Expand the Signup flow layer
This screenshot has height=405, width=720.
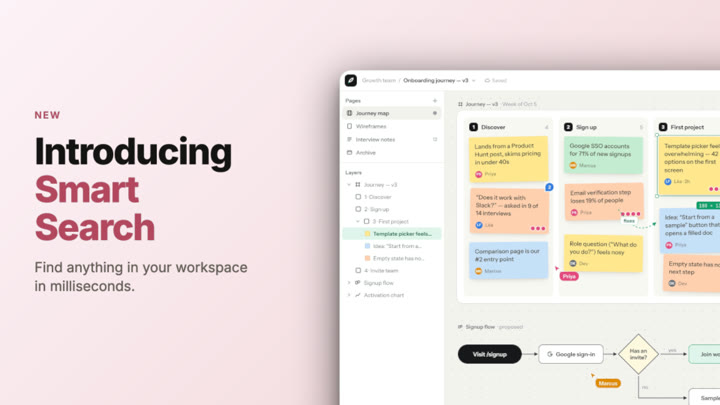(x=349, y=283)
